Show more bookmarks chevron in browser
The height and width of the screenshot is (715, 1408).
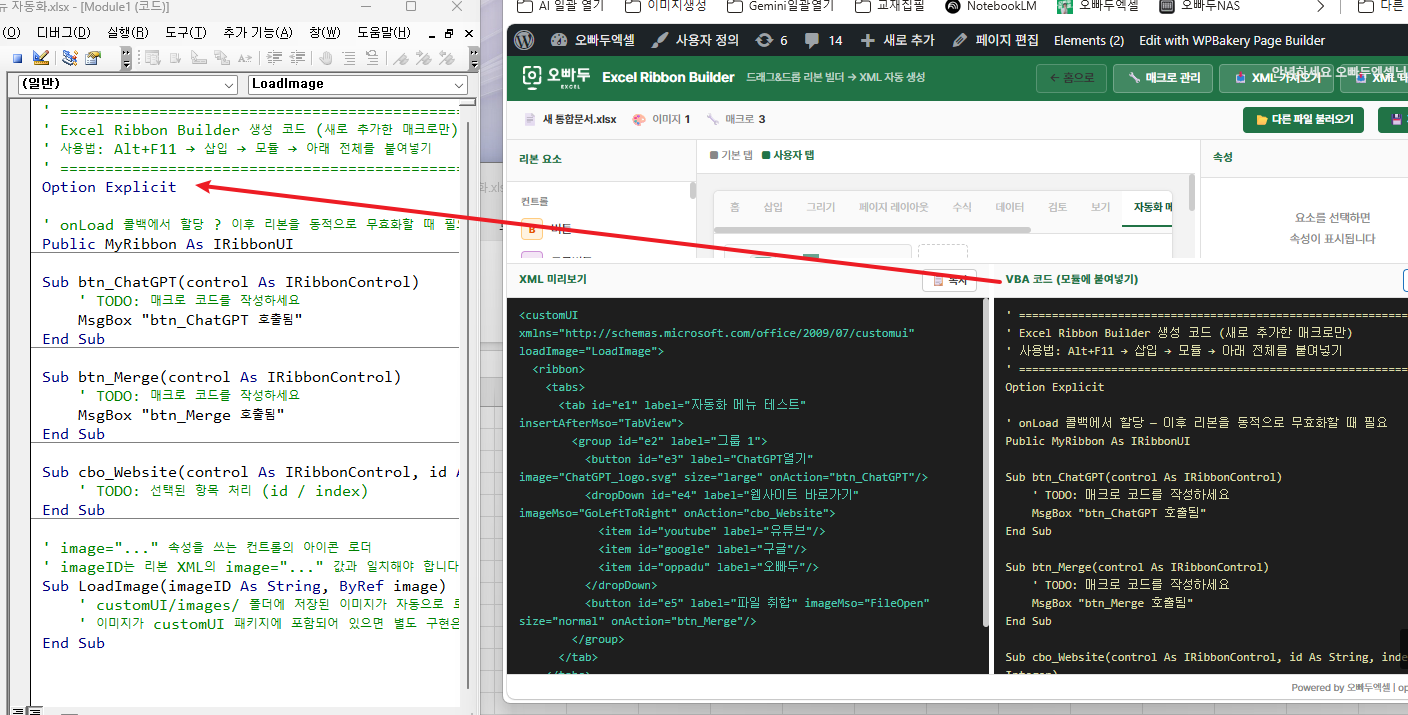1321,6
